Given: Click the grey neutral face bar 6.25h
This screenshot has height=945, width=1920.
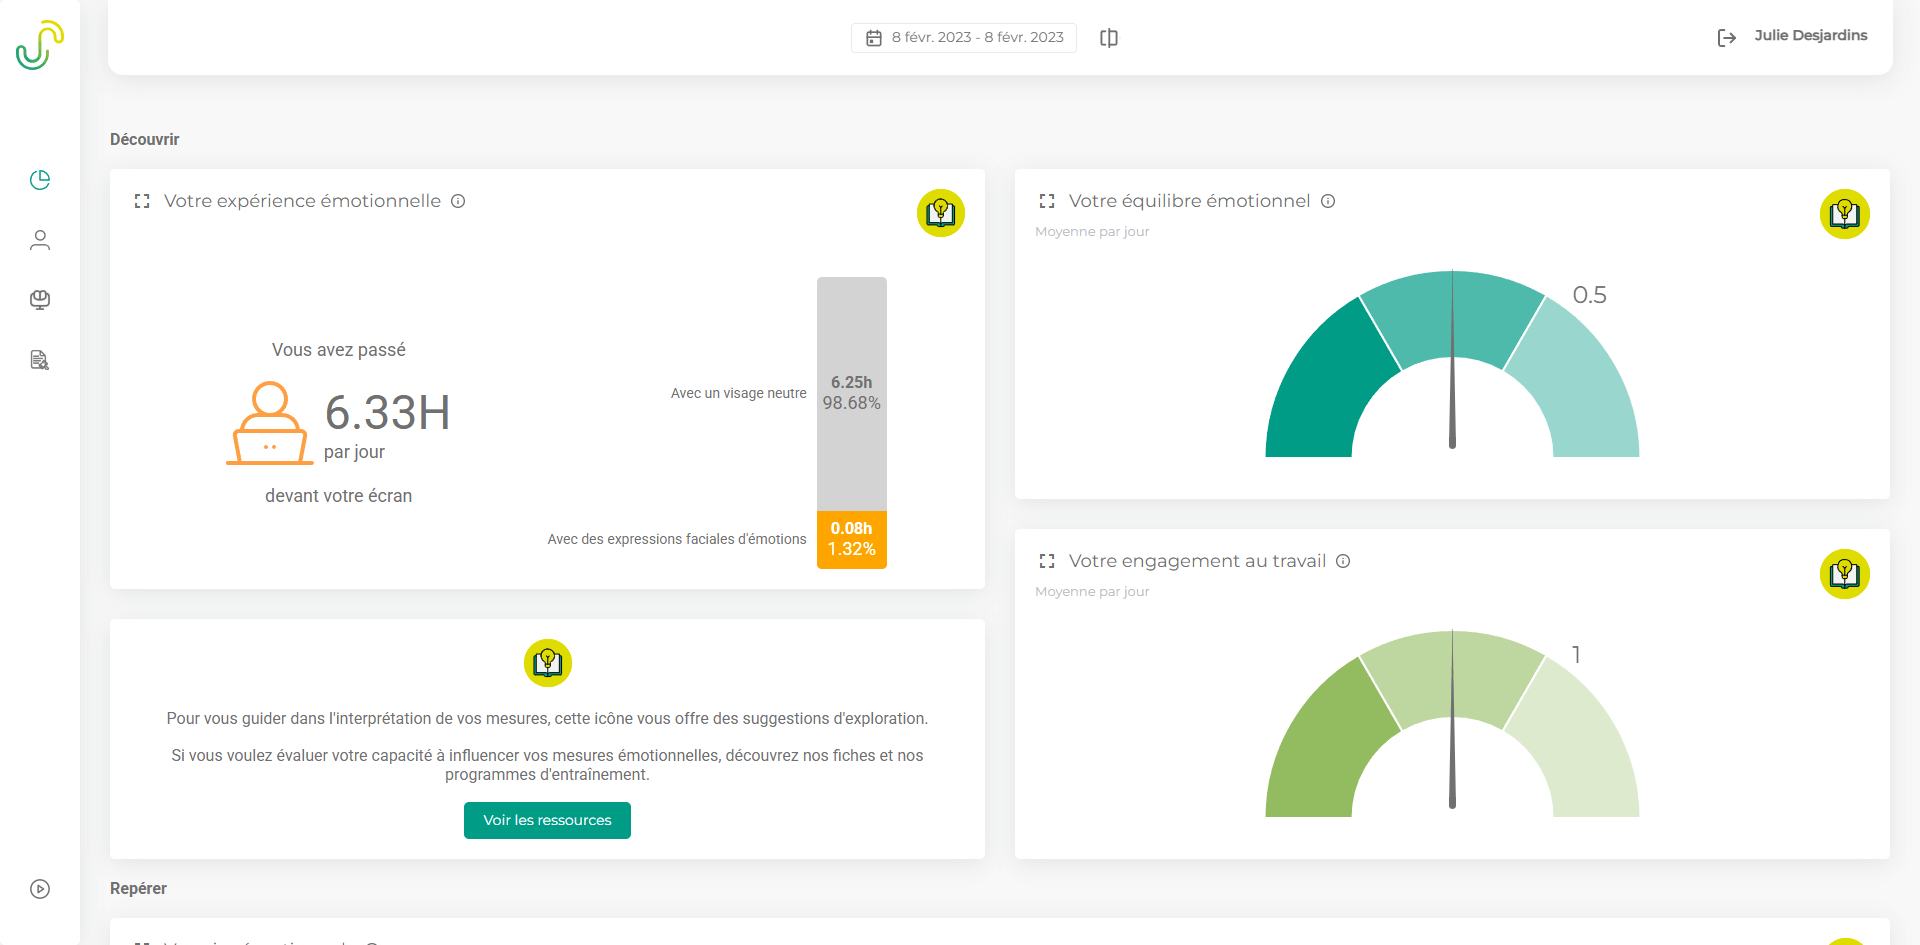Looking at the screenshot, I should click(x=852, y=393).
